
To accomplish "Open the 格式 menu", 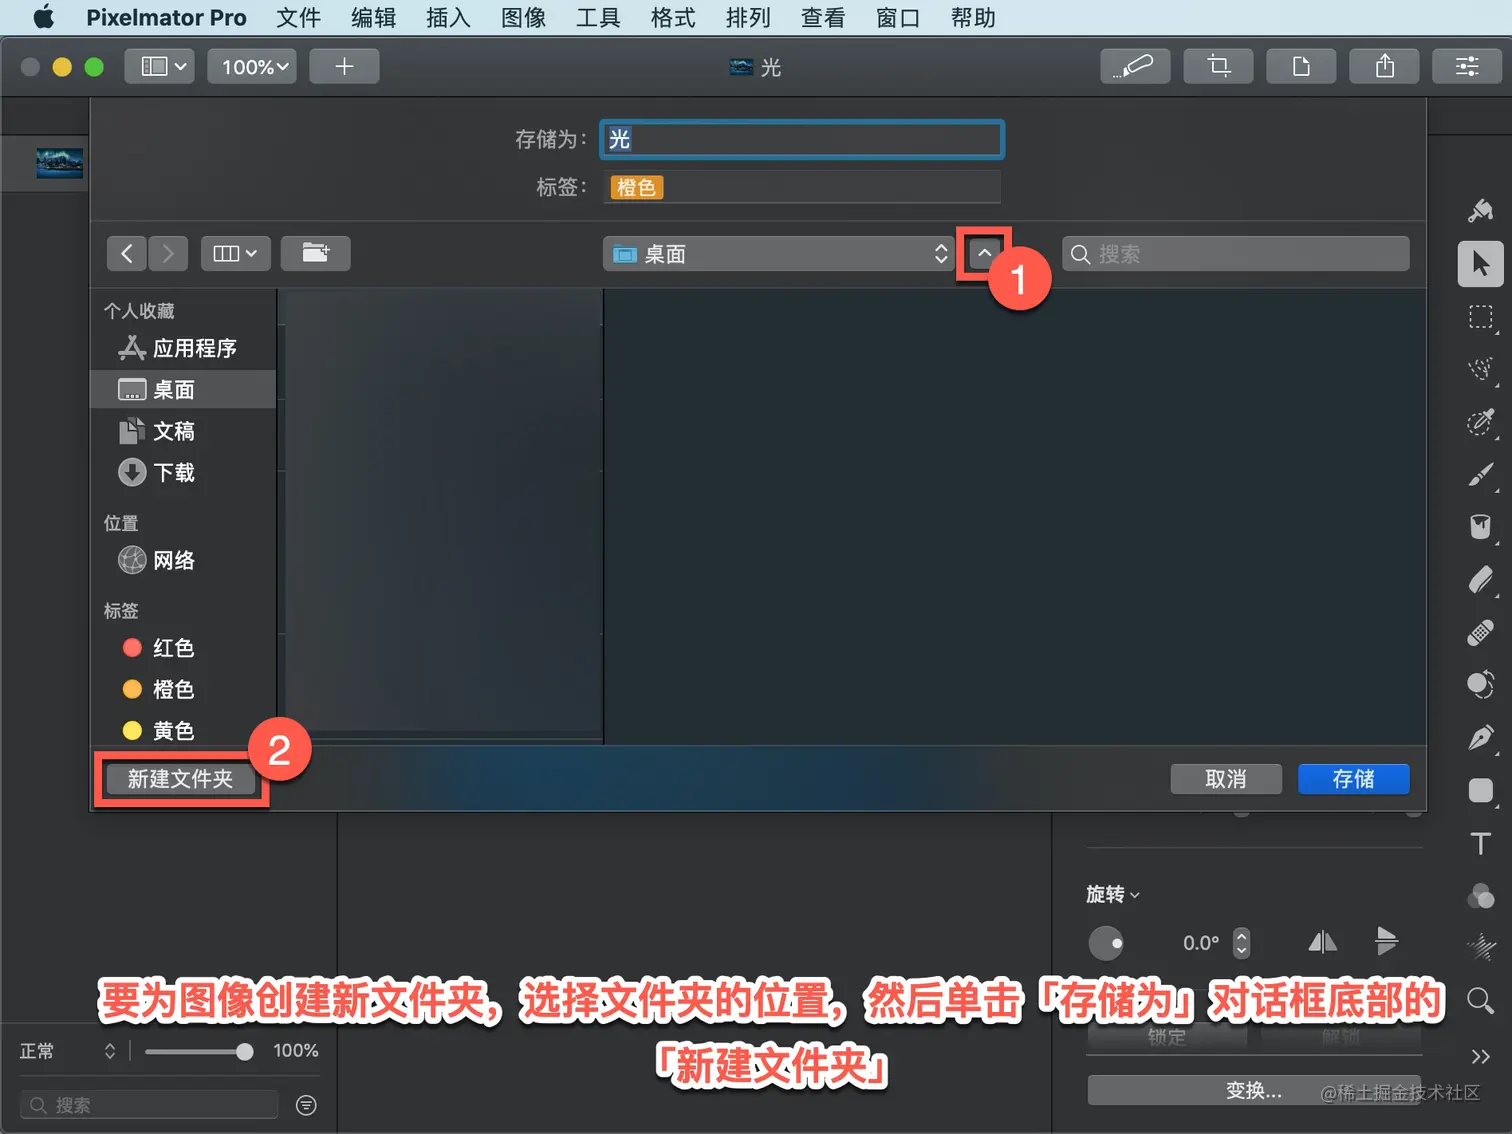I will (673, 17).
